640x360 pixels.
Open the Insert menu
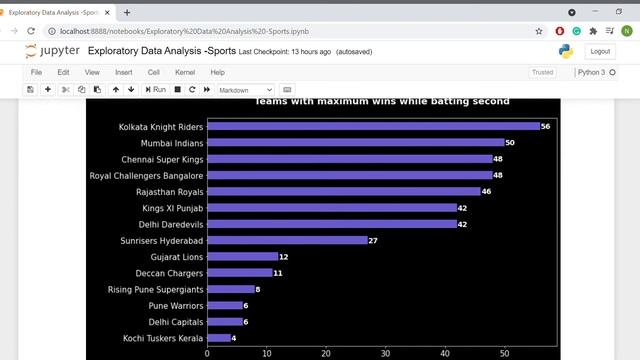(124, 72)
